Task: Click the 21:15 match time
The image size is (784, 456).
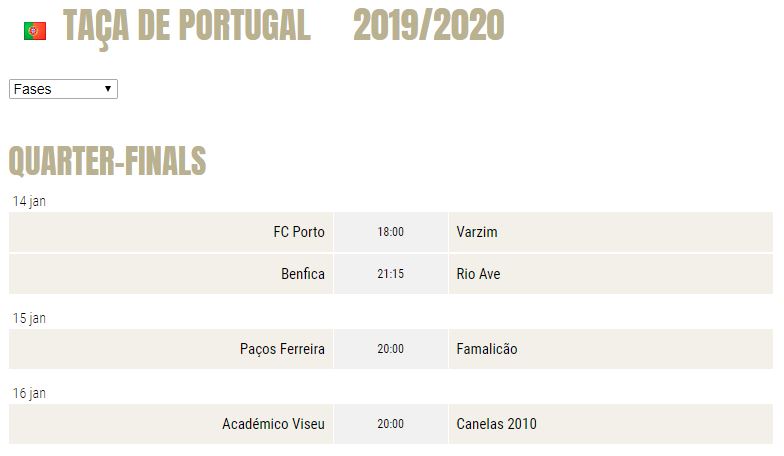Action: [x=390, y=274]
